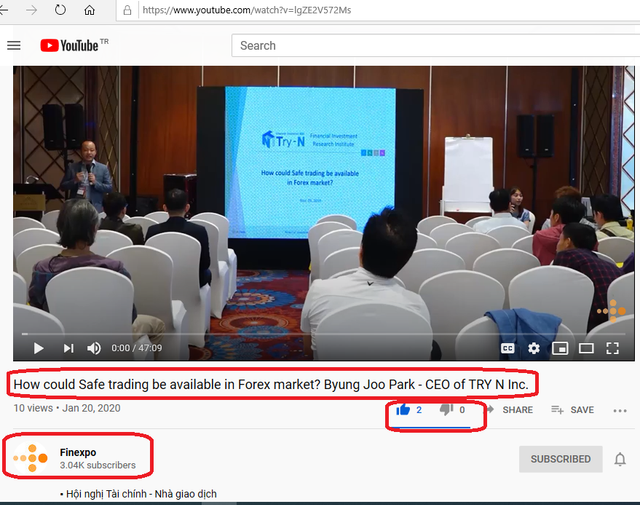Open video settings gear
The height and width of the screenshot is (505, 640).
coord(533,348)
